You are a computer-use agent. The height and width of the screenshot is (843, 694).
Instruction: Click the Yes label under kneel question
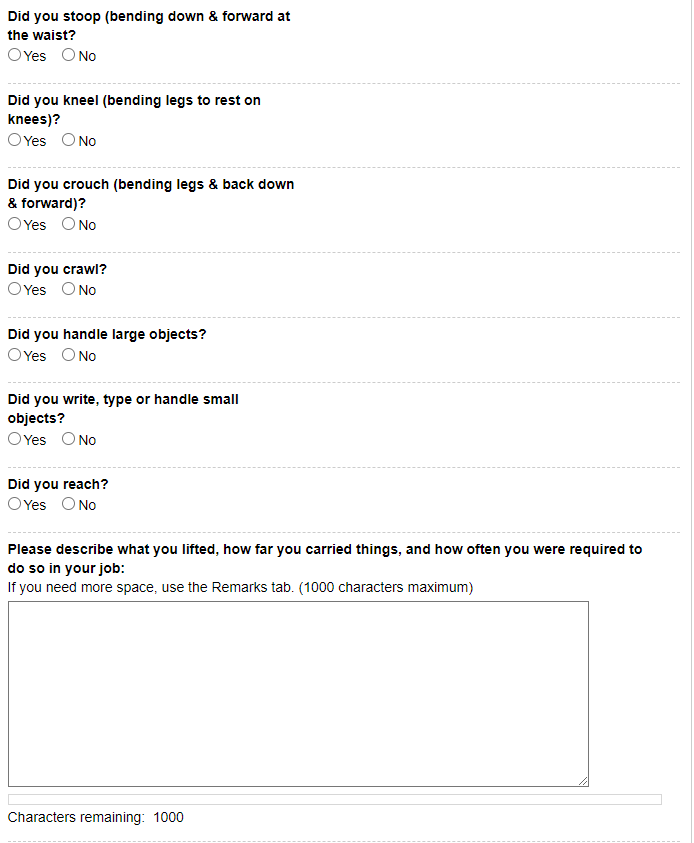coord(35,141)
